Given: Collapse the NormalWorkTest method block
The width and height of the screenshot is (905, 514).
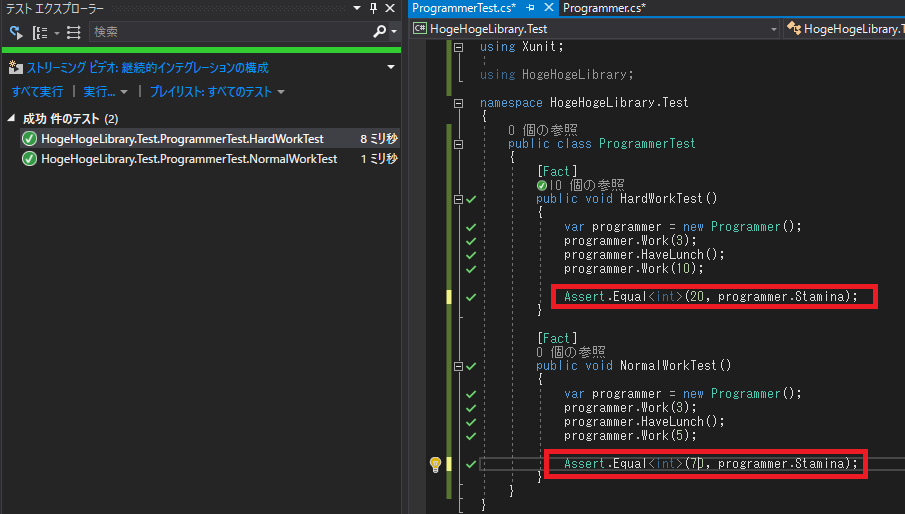Looking at the screenshot, I should click(458, 366).
